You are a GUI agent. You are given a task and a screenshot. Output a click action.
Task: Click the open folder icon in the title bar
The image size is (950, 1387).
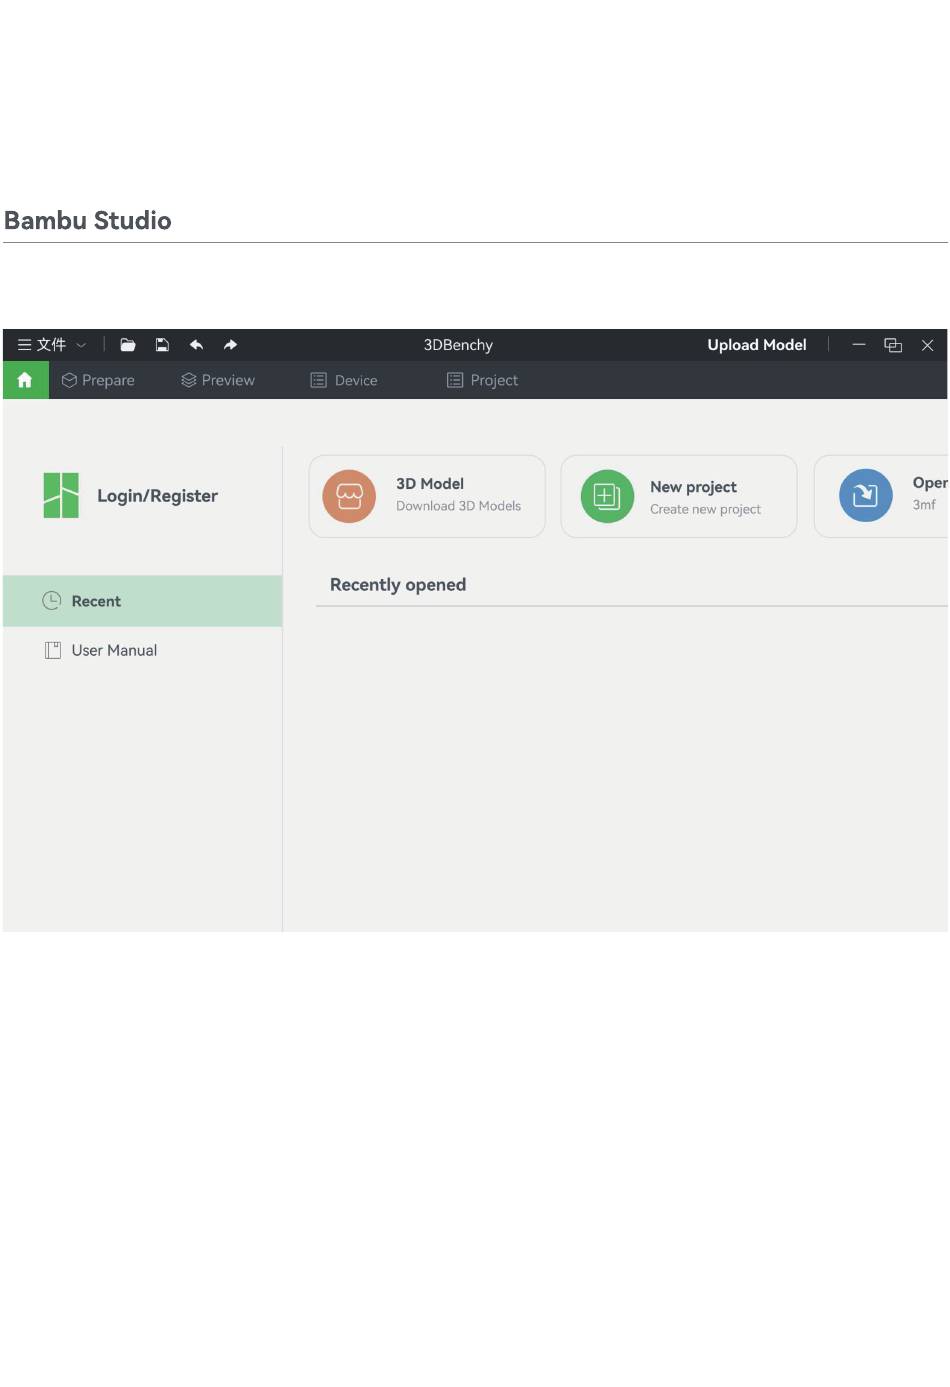coord(128,345)
